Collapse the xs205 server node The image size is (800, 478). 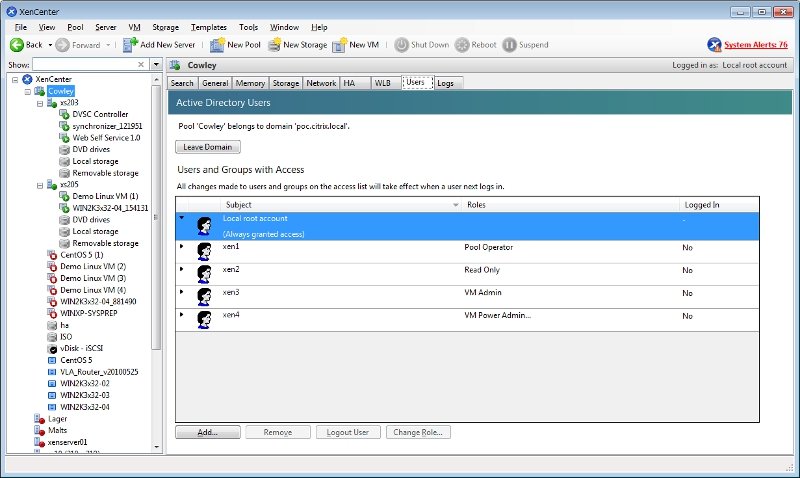(x=40, y=186)
